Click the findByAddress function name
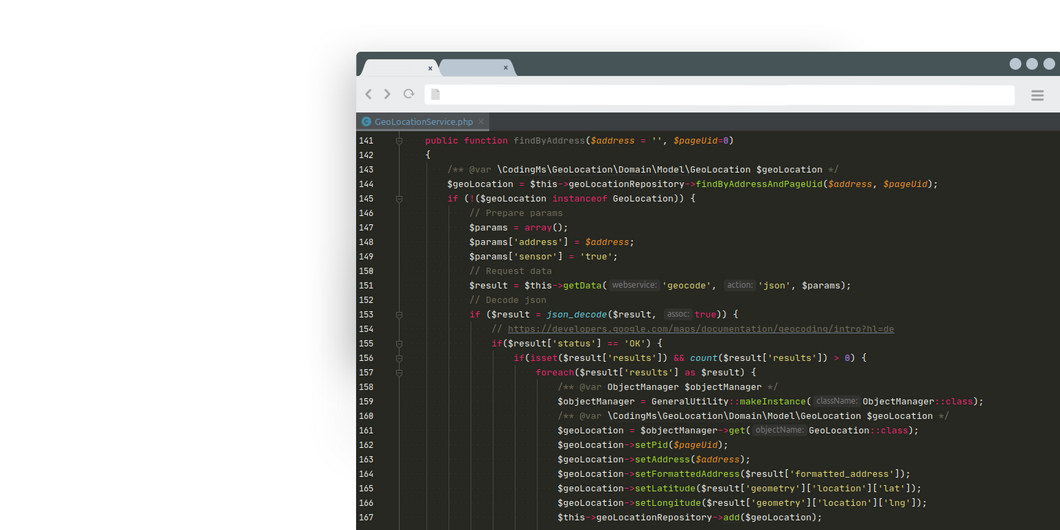The image size is (1060, 530). coord(549,141)
